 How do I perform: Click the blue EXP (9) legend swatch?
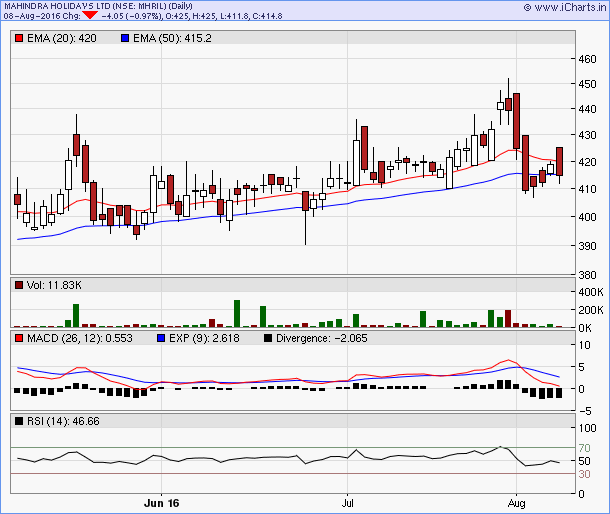(161, 338)
